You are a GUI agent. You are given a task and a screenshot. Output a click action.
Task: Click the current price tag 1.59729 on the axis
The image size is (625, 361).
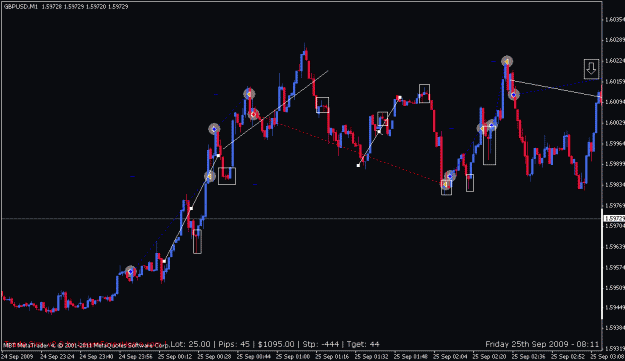pos(614,219)
